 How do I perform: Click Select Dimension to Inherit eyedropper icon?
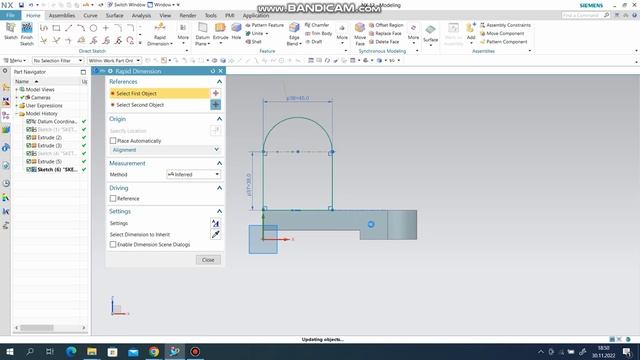pyautogui.click(x=216, y=234)
